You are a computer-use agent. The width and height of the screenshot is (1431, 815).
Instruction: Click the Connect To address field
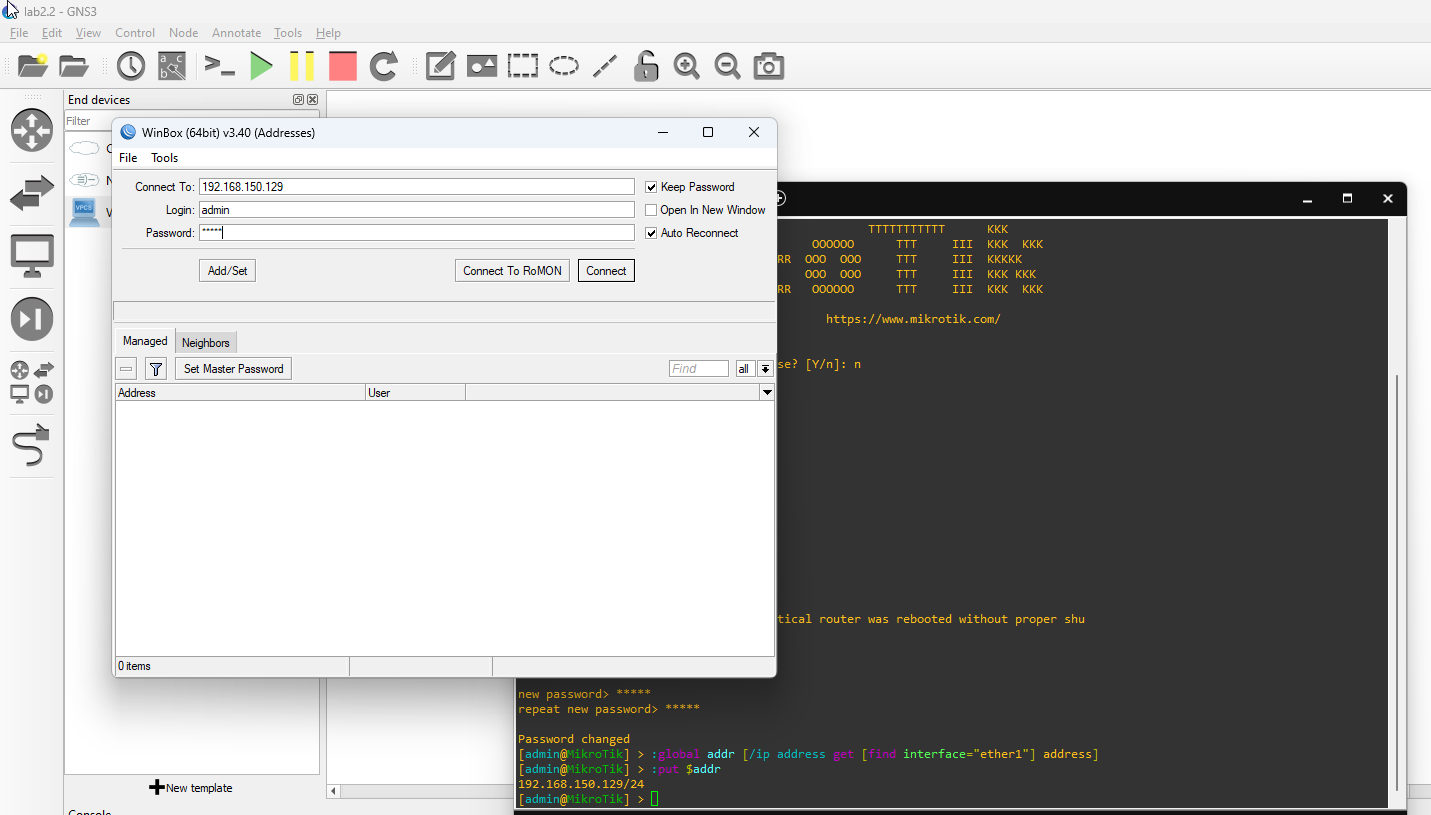coord(416,187)
